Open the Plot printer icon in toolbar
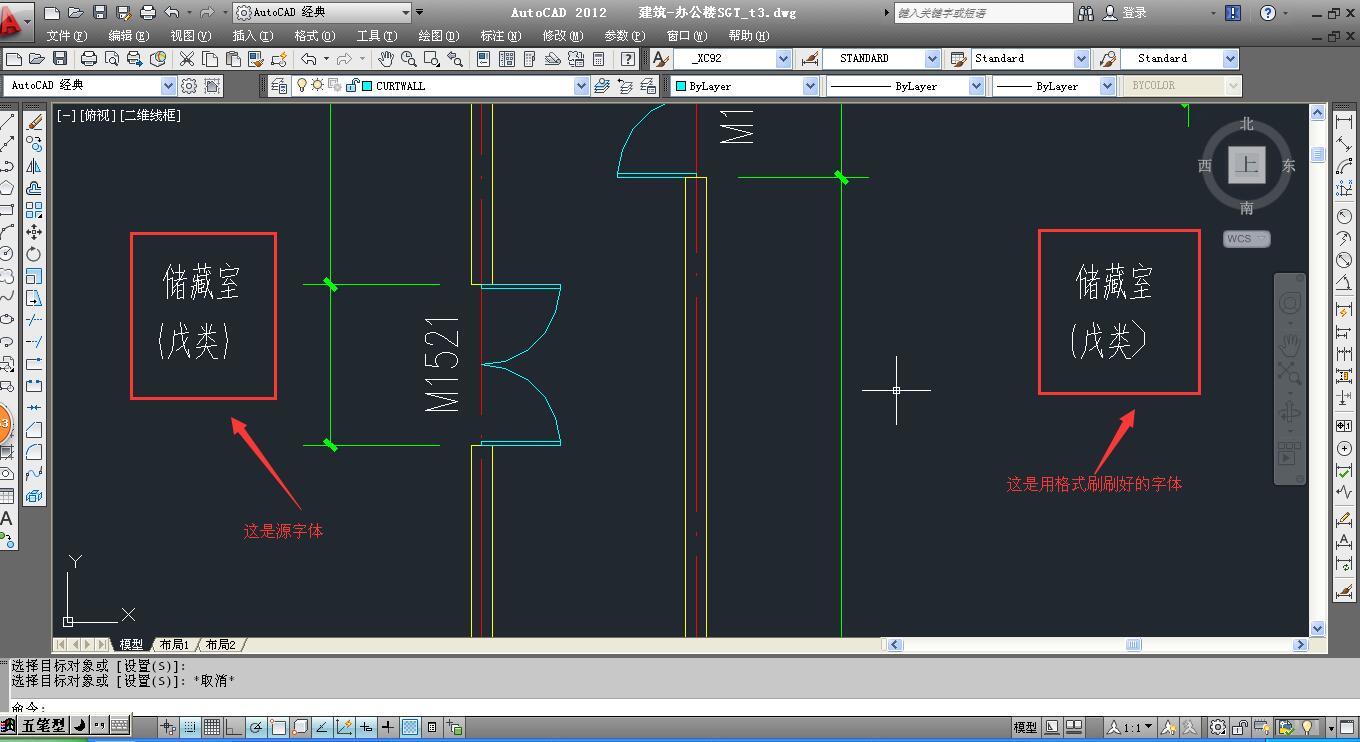 coord(89,59)
